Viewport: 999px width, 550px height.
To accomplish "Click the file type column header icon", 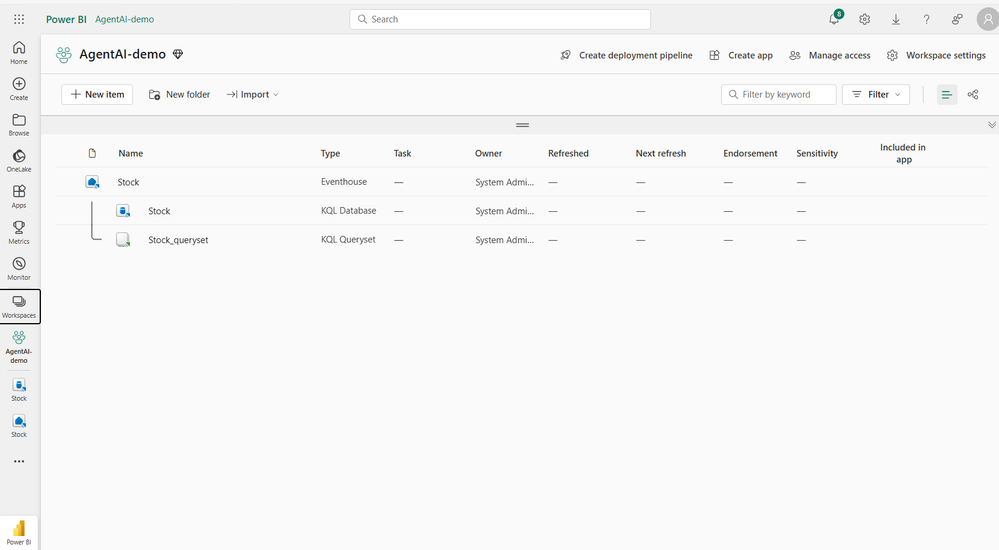I will tap(92, 153).
